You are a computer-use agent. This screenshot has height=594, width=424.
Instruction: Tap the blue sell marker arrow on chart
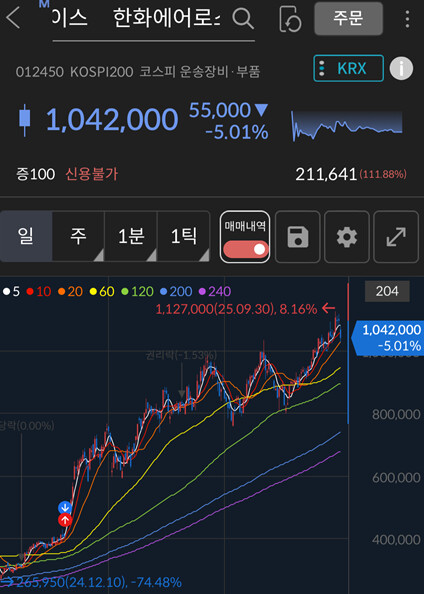click(65, 507)
